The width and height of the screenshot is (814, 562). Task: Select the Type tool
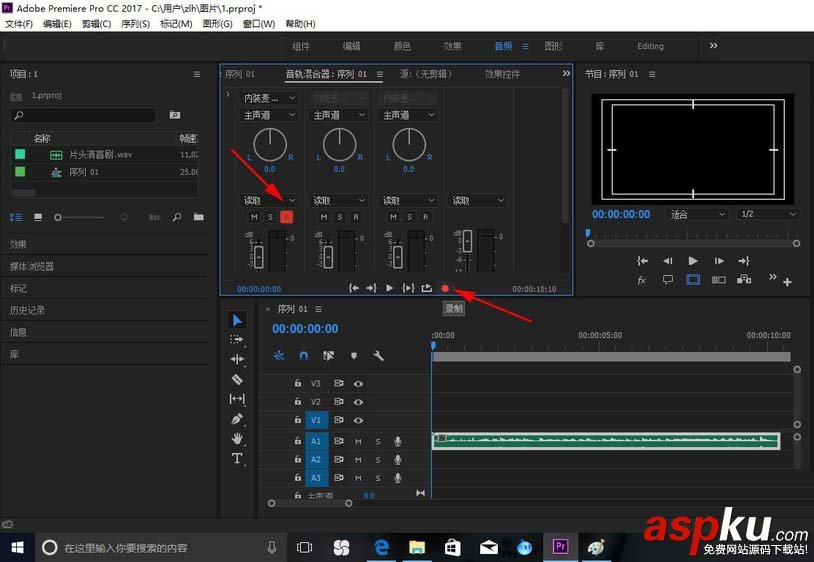tap(237, 458)
